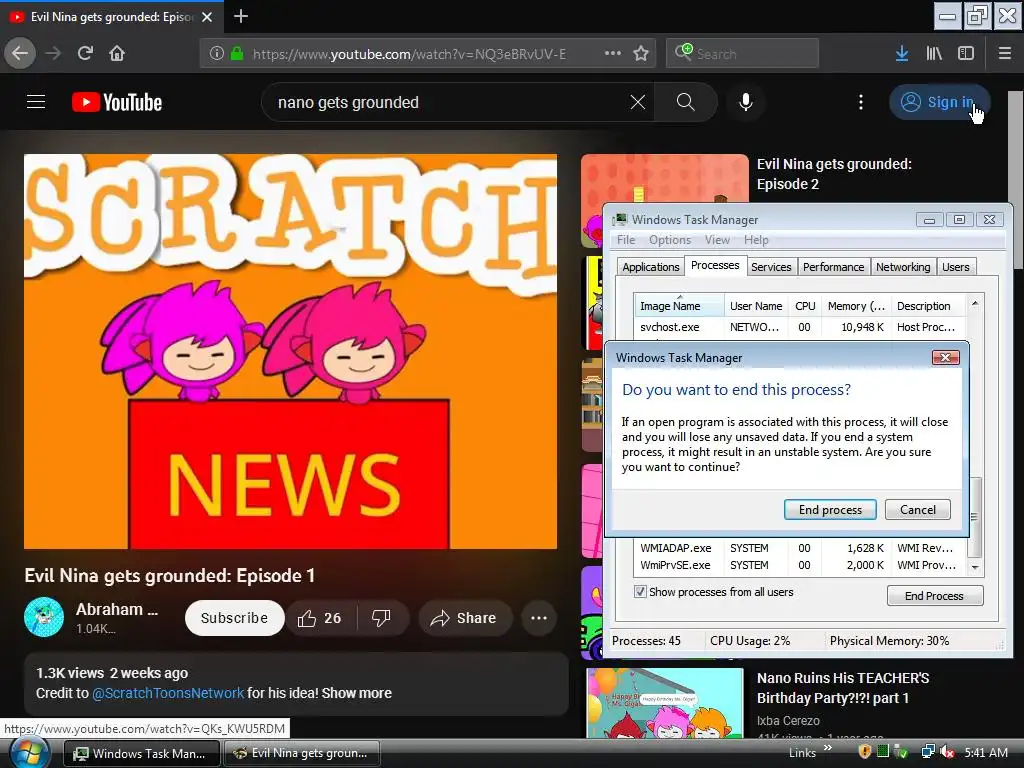This screenshot has height=768, width=1024.
Task: Click the muted volume tray icon
Action: (948, 752)
